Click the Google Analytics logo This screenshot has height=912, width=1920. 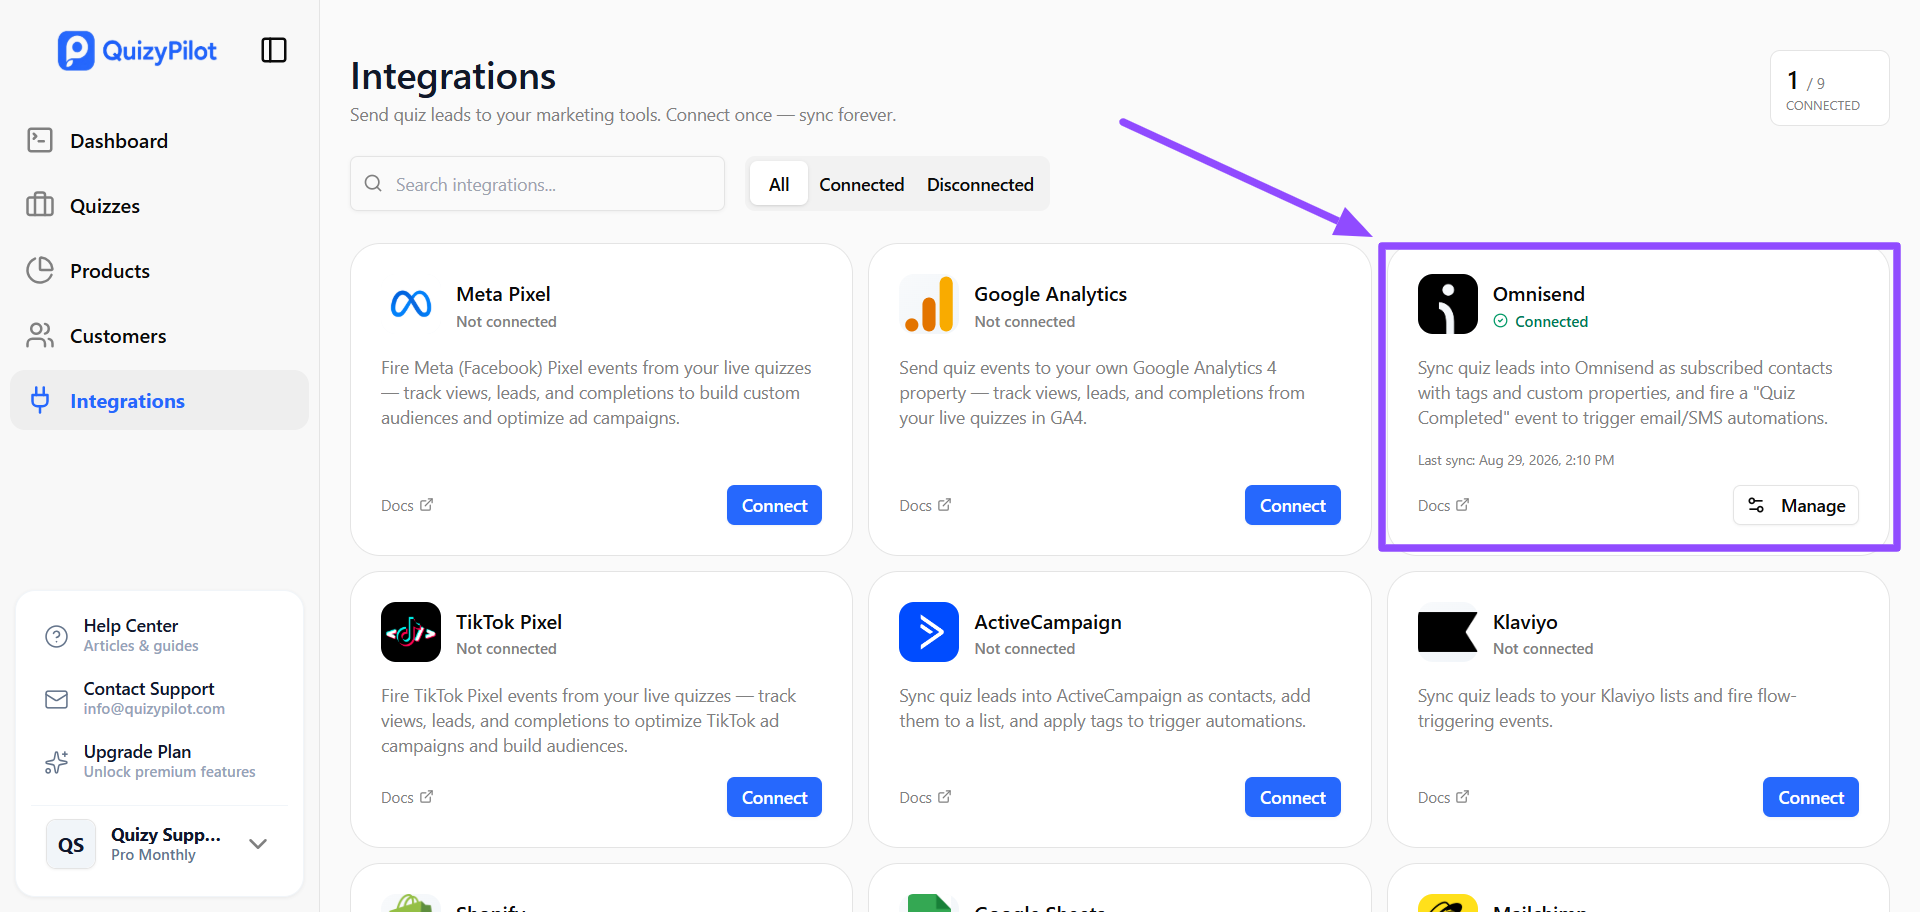point(929,304)
